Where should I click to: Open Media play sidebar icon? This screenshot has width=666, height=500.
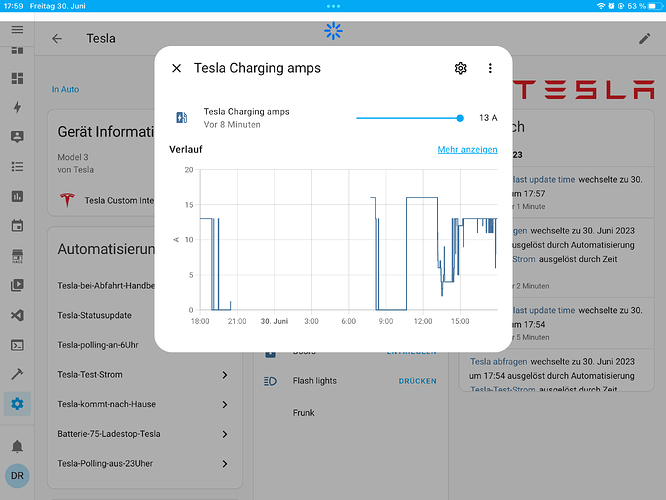coord(17,285)
